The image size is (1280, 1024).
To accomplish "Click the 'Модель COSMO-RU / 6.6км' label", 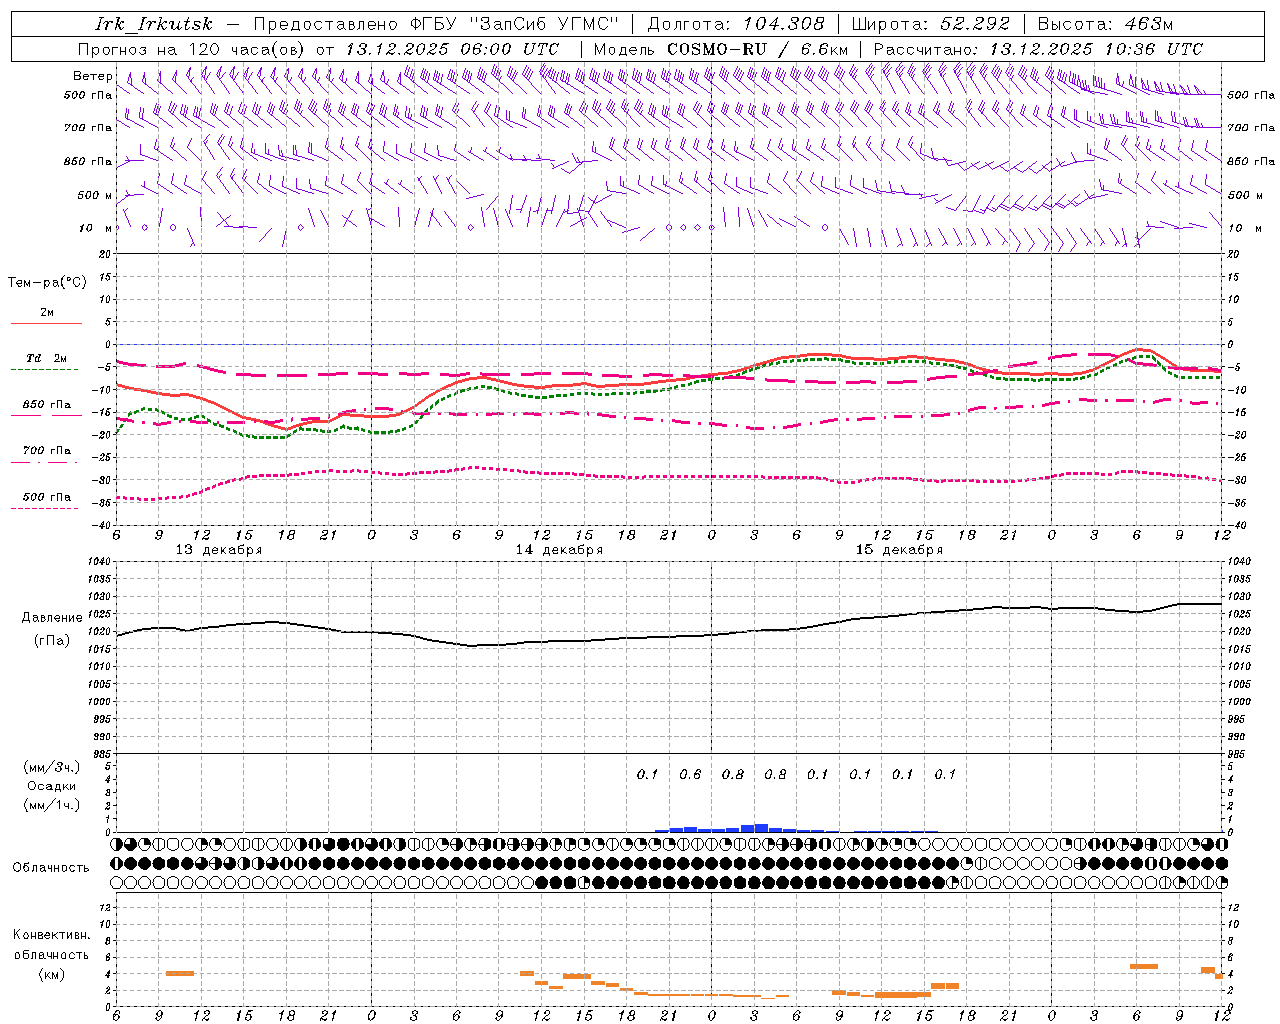I will 720,49.
